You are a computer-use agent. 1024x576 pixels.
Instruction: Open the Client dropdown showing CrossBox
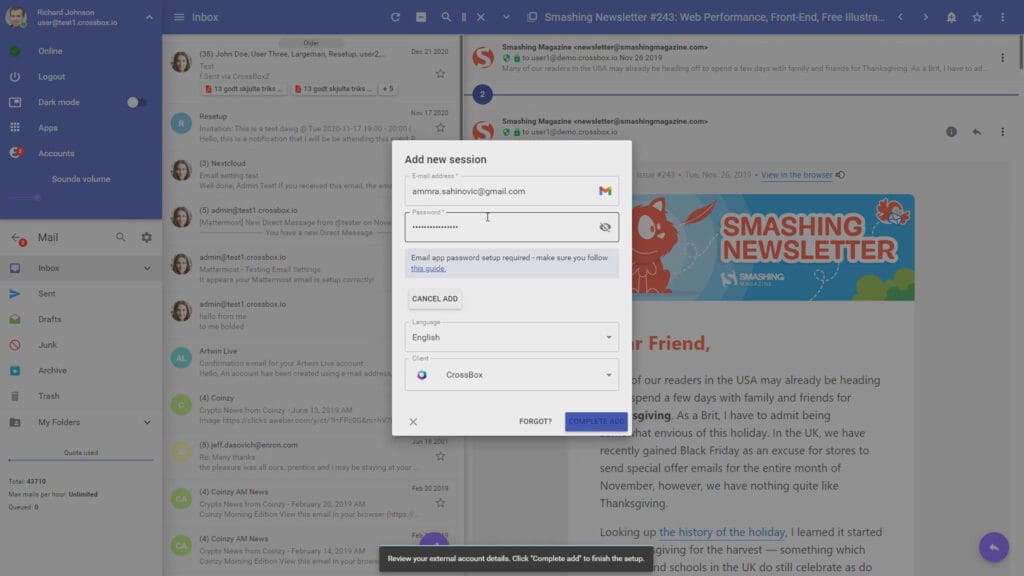coord(511,375)
